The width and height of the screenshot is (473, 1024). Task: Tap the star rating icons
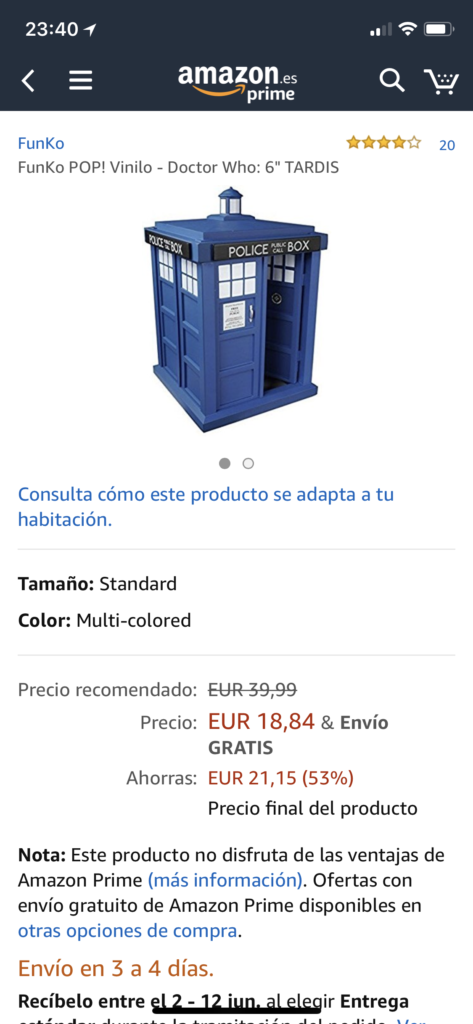click(383, 142)
